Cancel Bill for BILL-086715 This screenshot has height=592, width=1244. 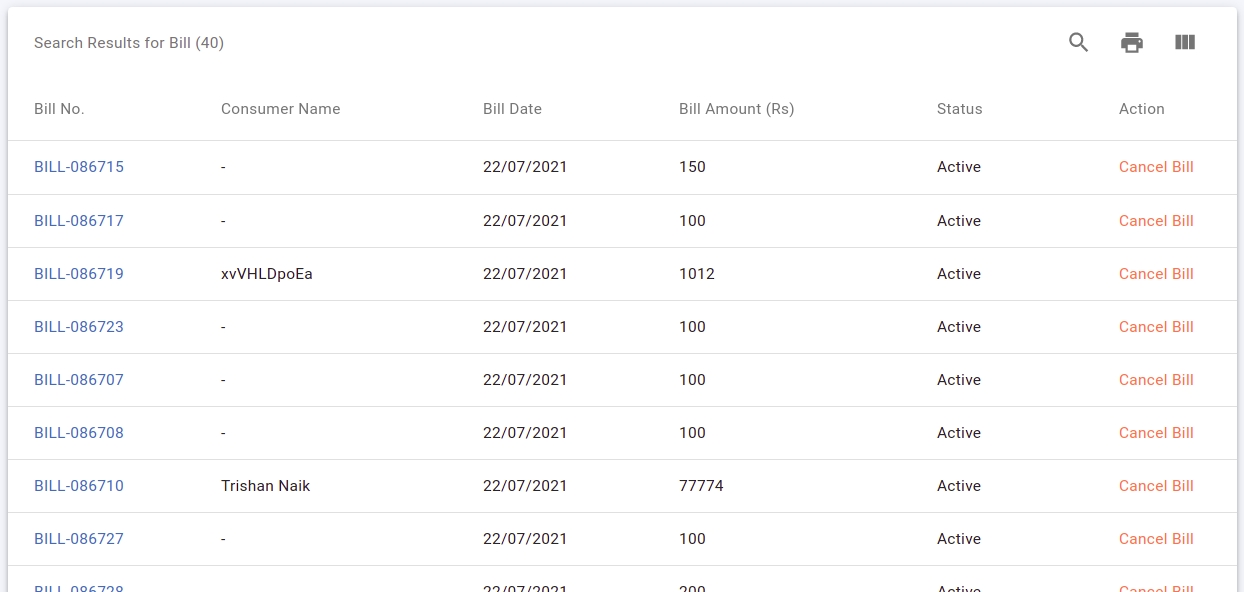pos(1156,167)
